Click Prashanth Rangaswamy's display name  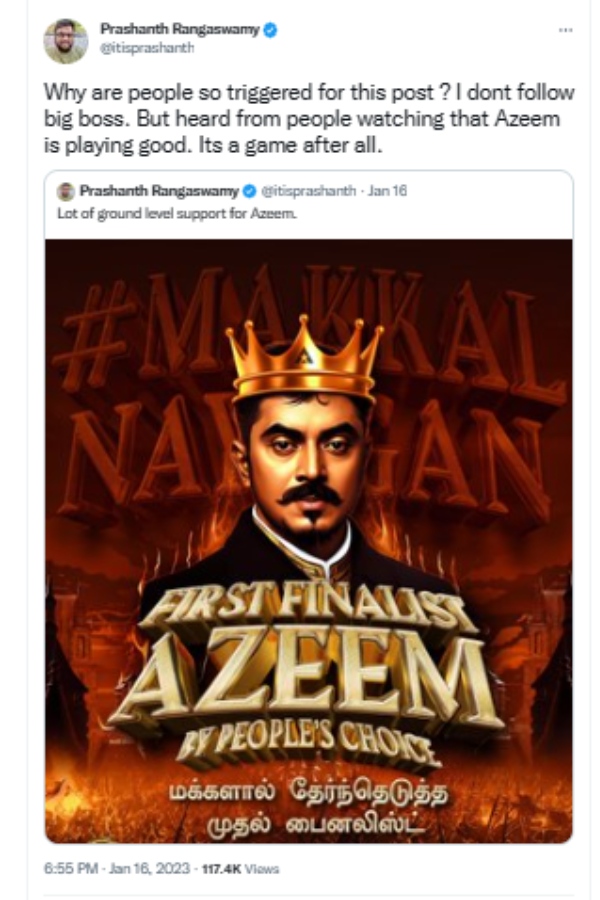(x=180, y=29)
